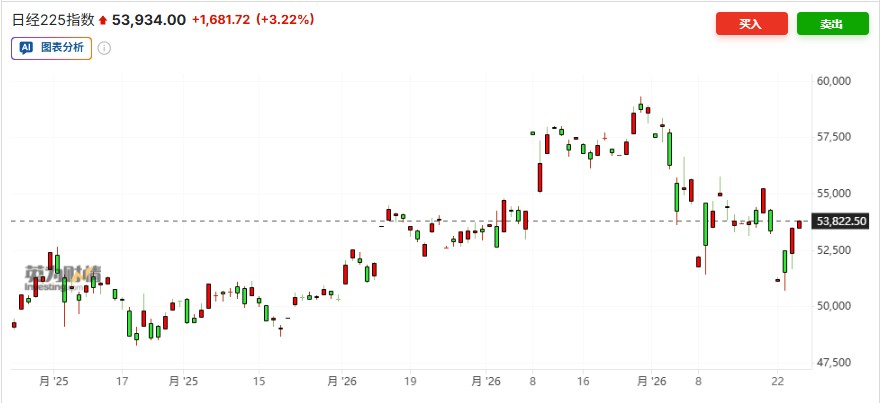The image size is (883, 403).
Task: Click the date label 17 on time axis
Action: (122, 381)
